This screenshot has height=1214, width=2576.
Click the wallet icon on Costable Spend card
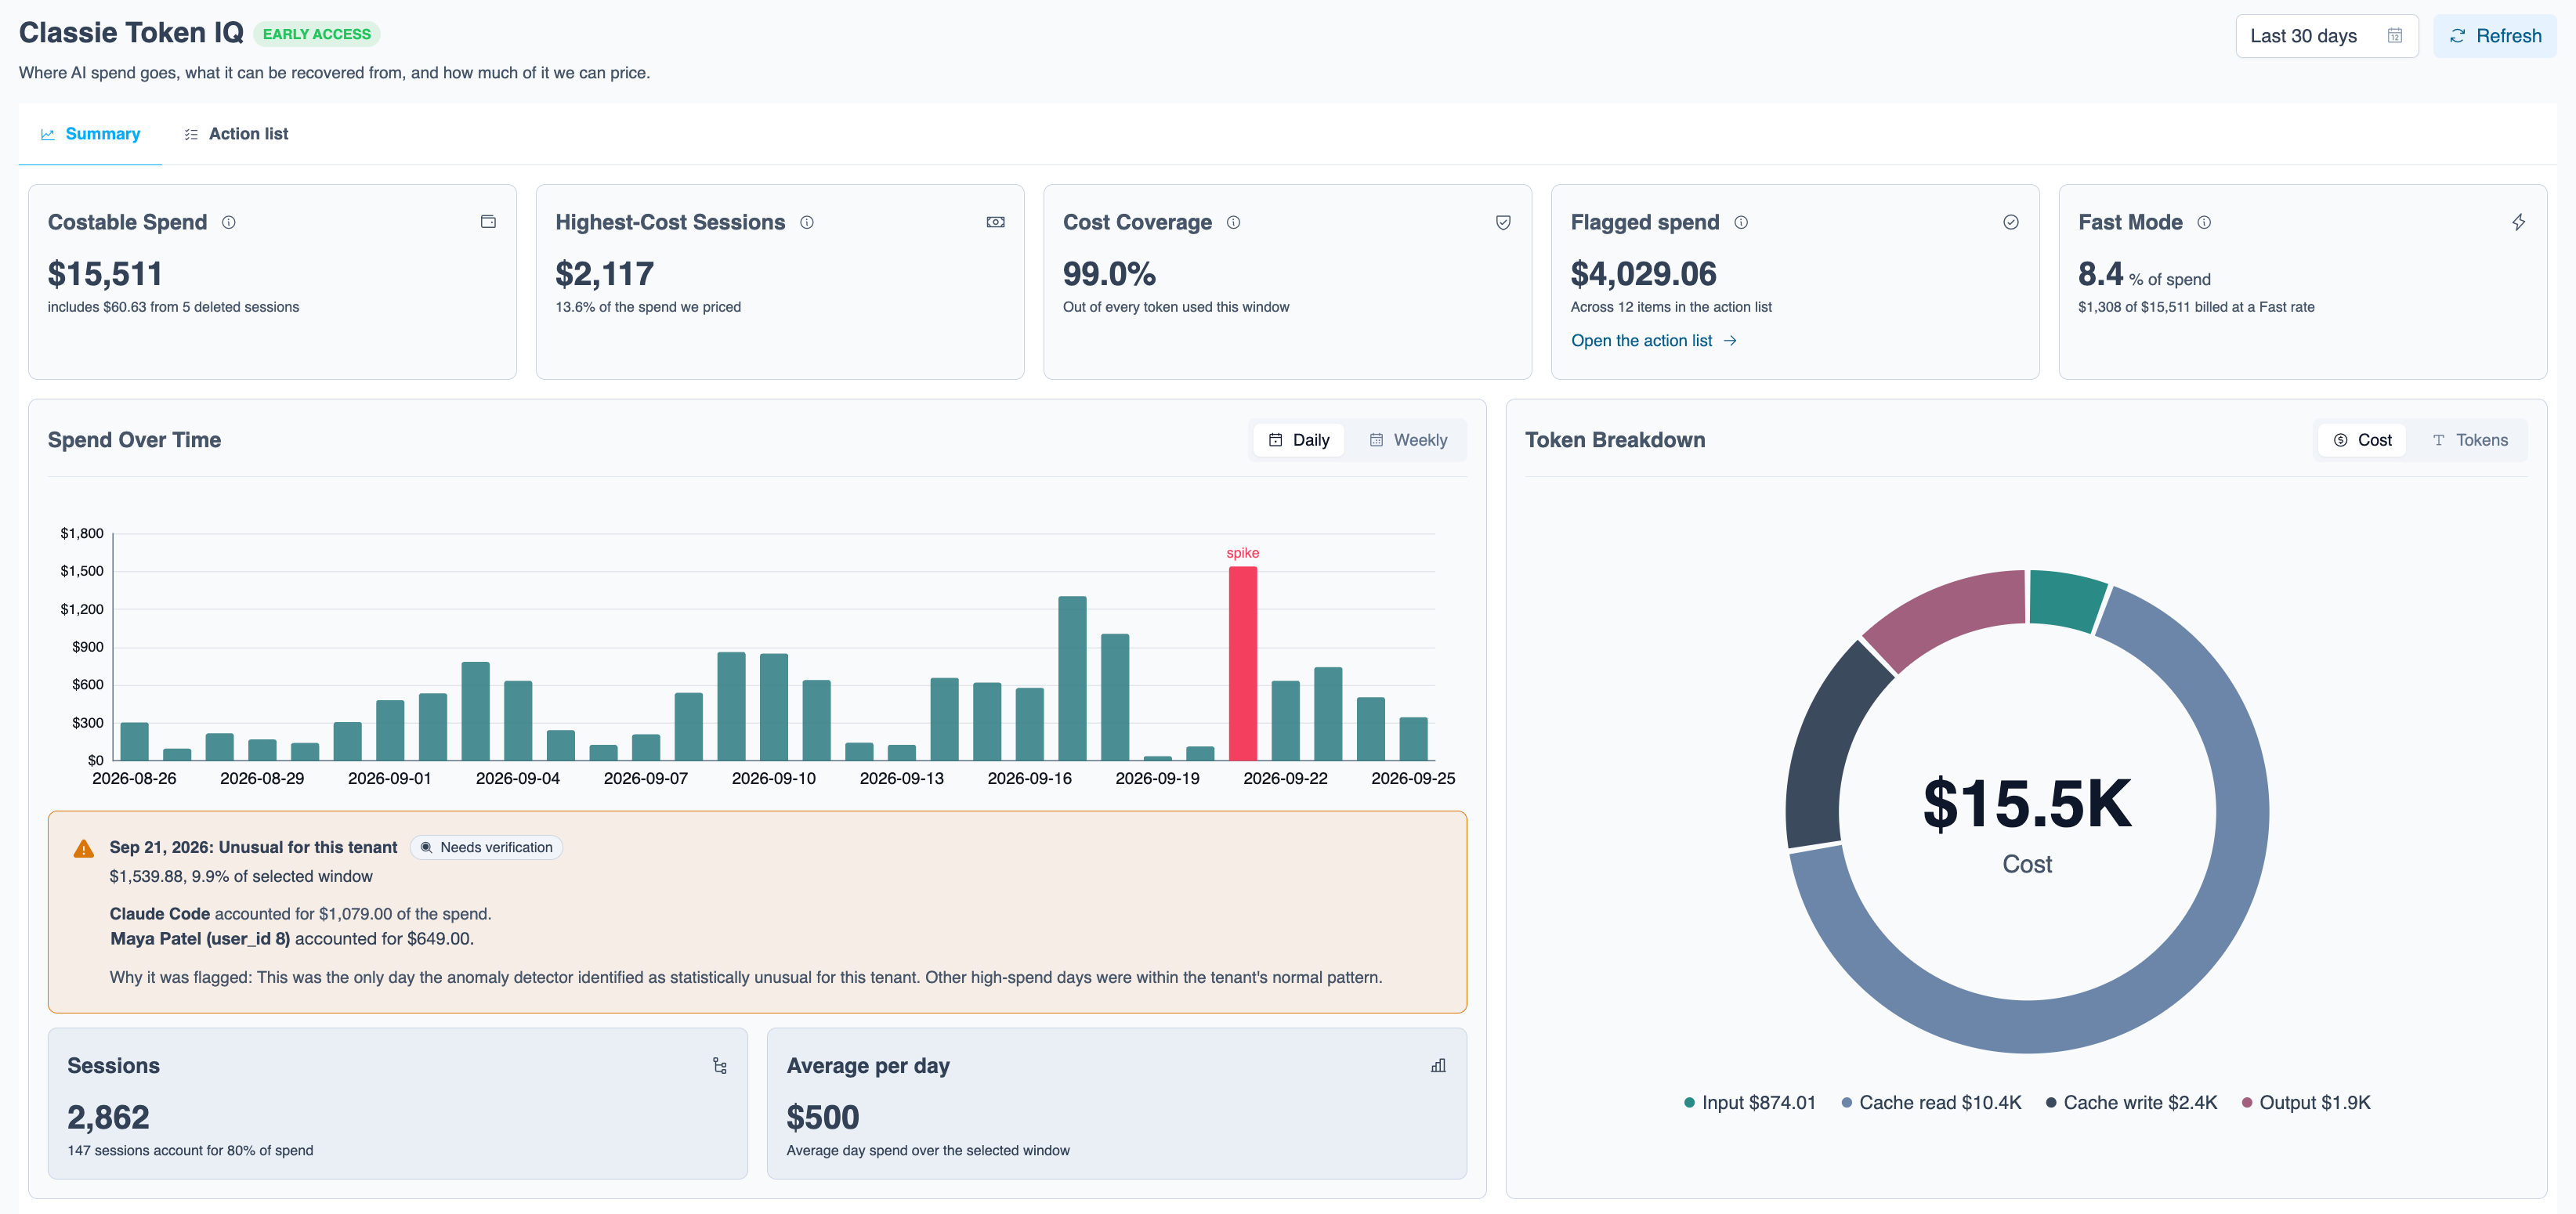(x=488, y=222)
